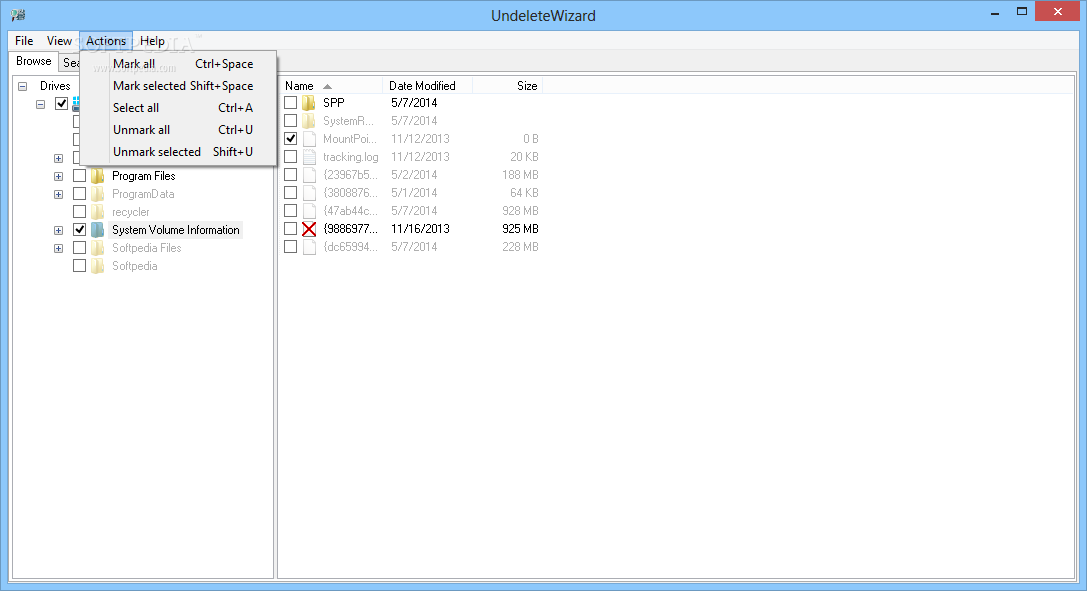Image resolution: width=1087 pixels, height=591 pixels.
Task: Check the SPP folder checkbox
Action: pyautogui.click(x=290, y=103)
